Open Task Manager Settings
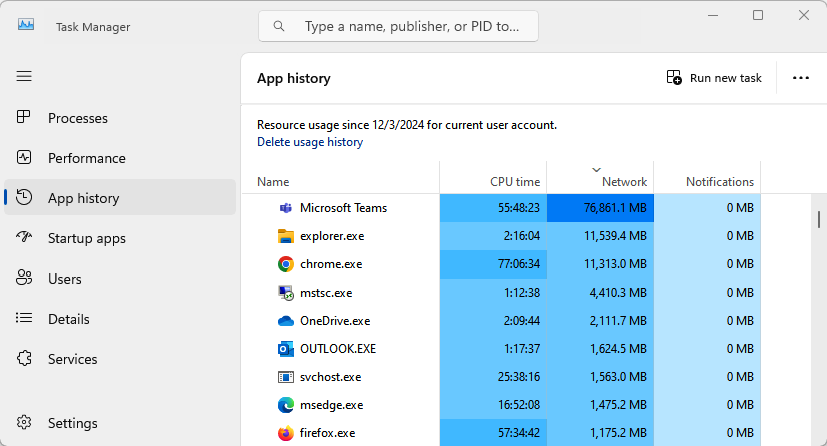The height and width of the screenshot is (446, 827). pos(120,423)
